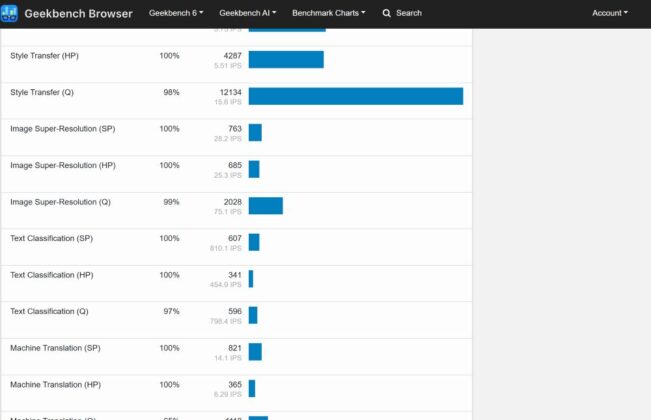
Task: Select the Style Transfer (HP) row label
Action: pyautogui.click(x=44, y=56)
